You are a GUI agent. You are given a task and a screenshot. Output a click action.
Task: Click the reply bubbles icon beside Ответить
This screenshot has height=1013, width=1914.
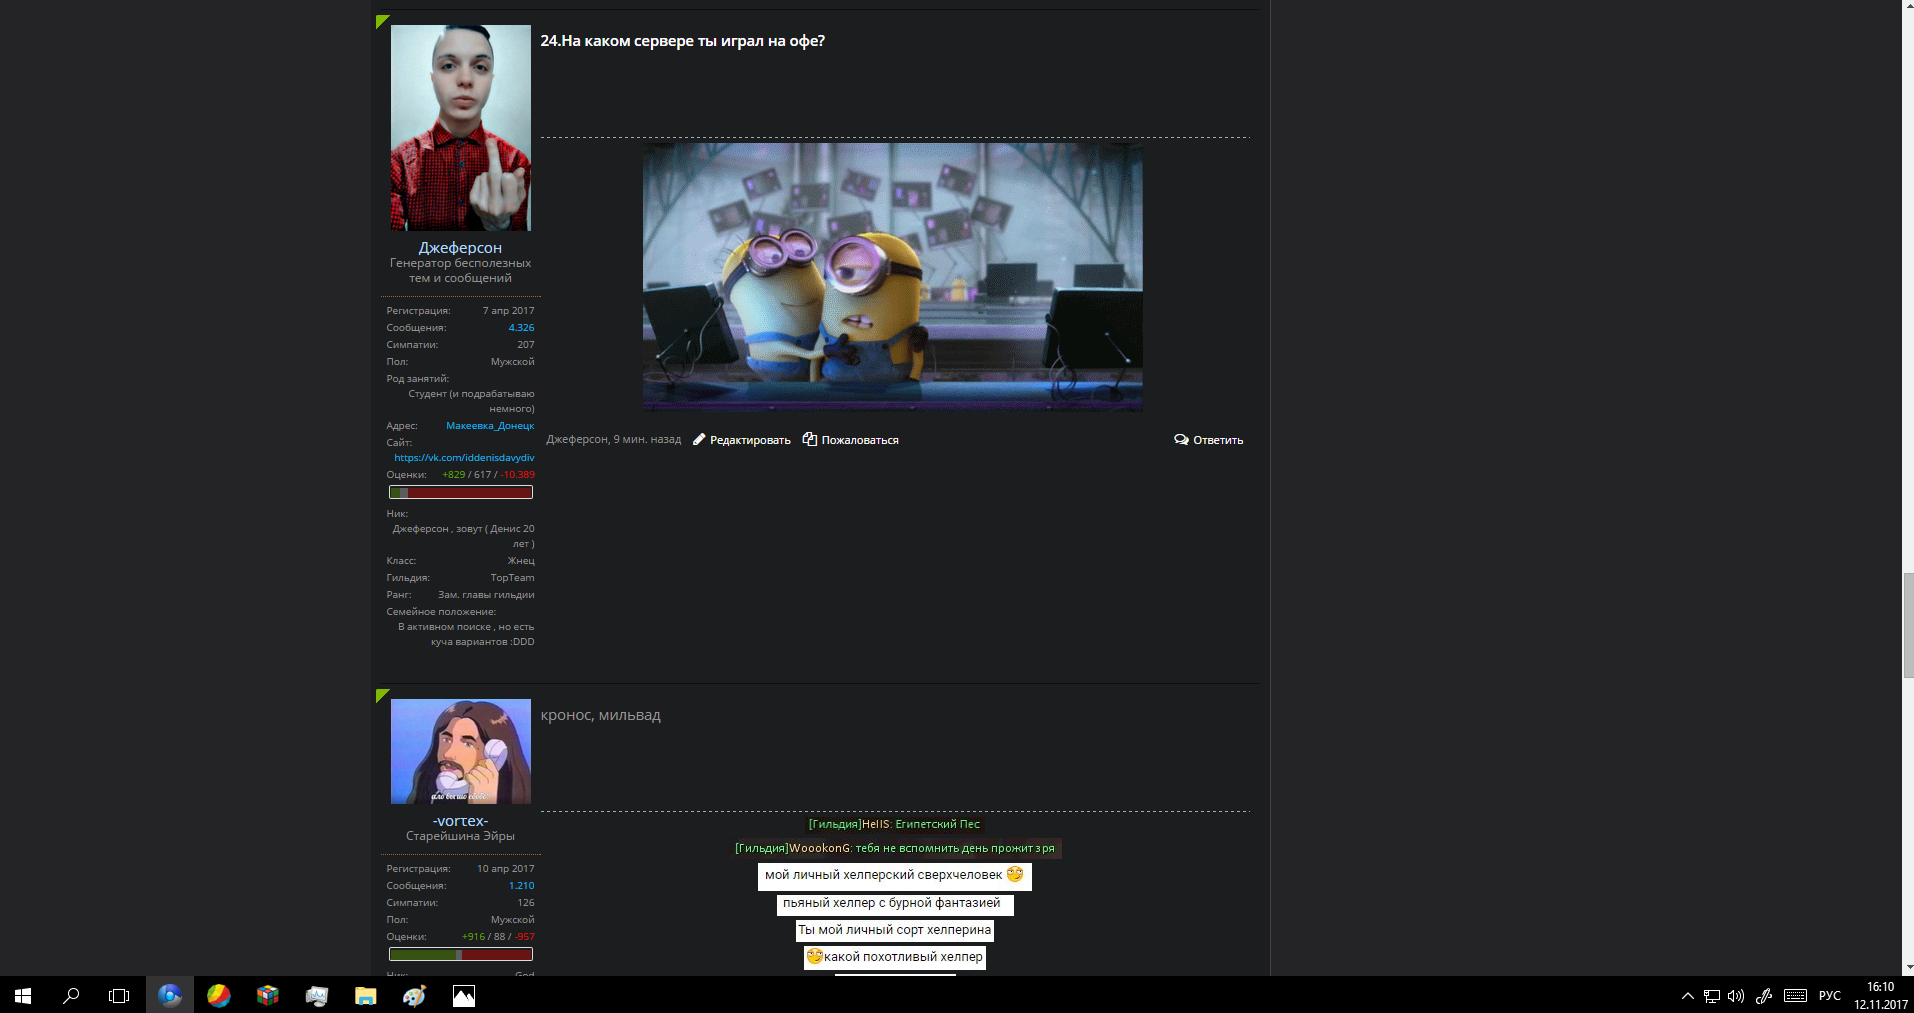pos(1181,440)
